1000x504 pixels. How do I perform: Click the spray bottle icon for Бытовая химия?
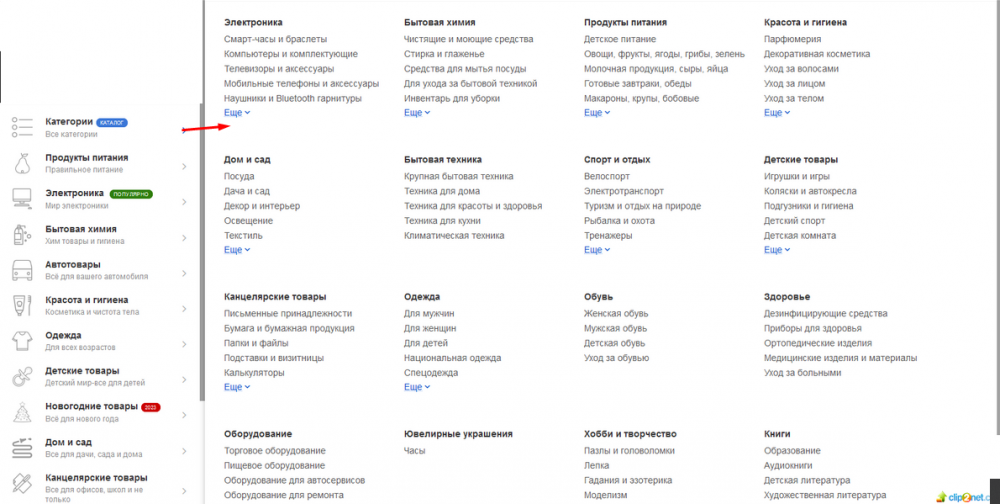pyautogui.click(x=22, y=234)
